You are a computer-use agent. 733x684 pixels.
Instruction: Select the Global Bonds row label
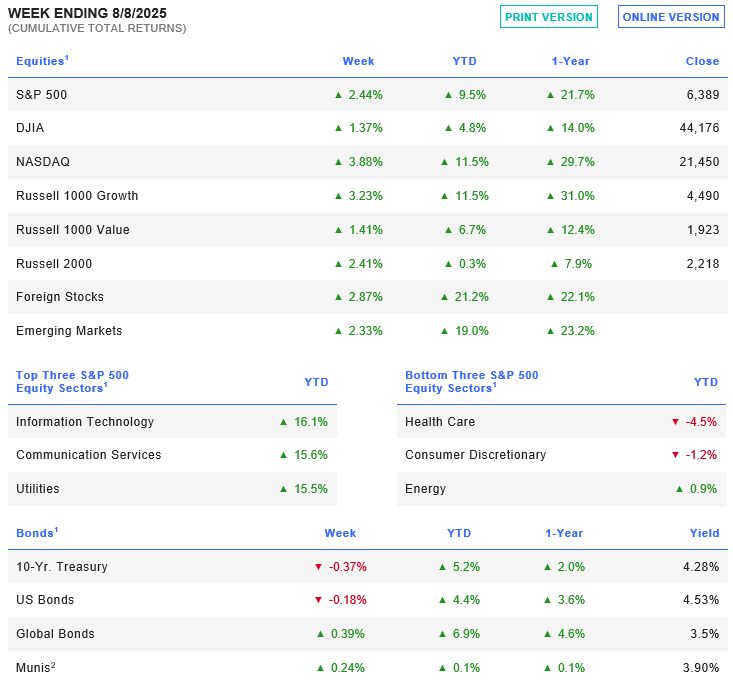point(55,634)
